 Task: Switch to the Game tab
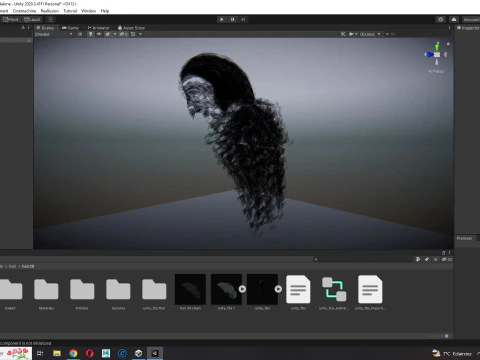(x=70, y=28)
